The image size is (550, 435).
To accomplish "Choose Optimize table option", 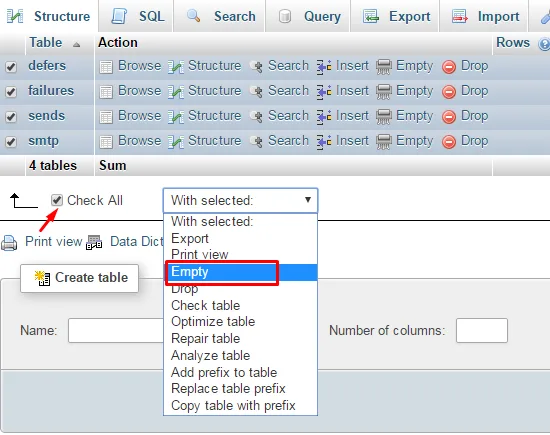I will tap(241, 322).
